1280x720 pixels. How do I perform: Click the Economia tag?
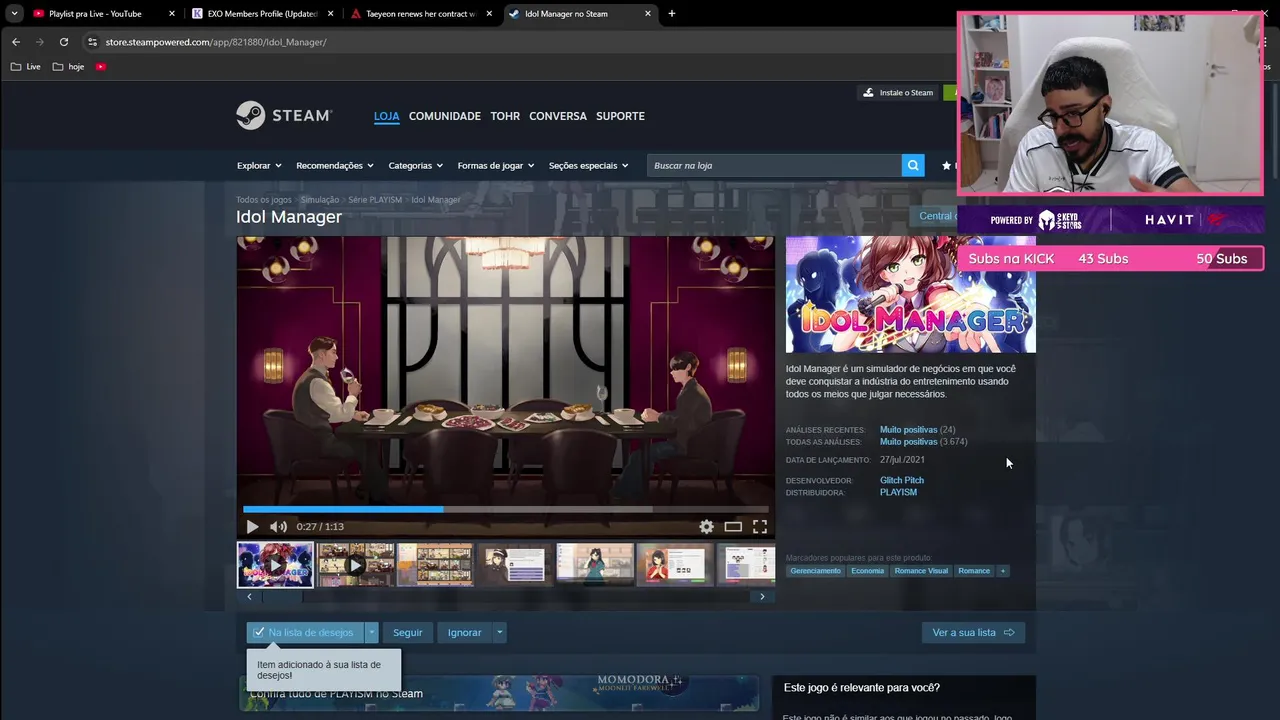coord(867,571)
